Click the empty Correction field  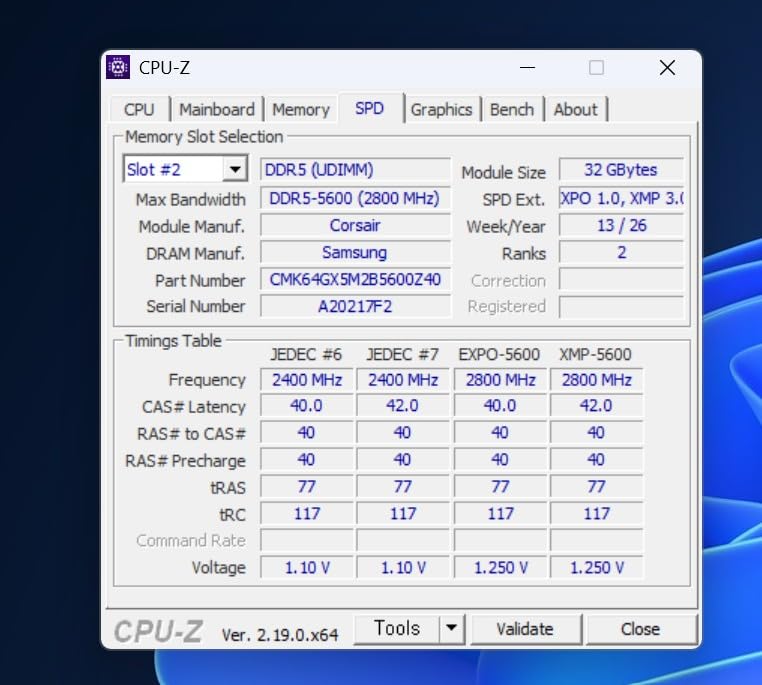pyautogui.click(x=621, y=280)
